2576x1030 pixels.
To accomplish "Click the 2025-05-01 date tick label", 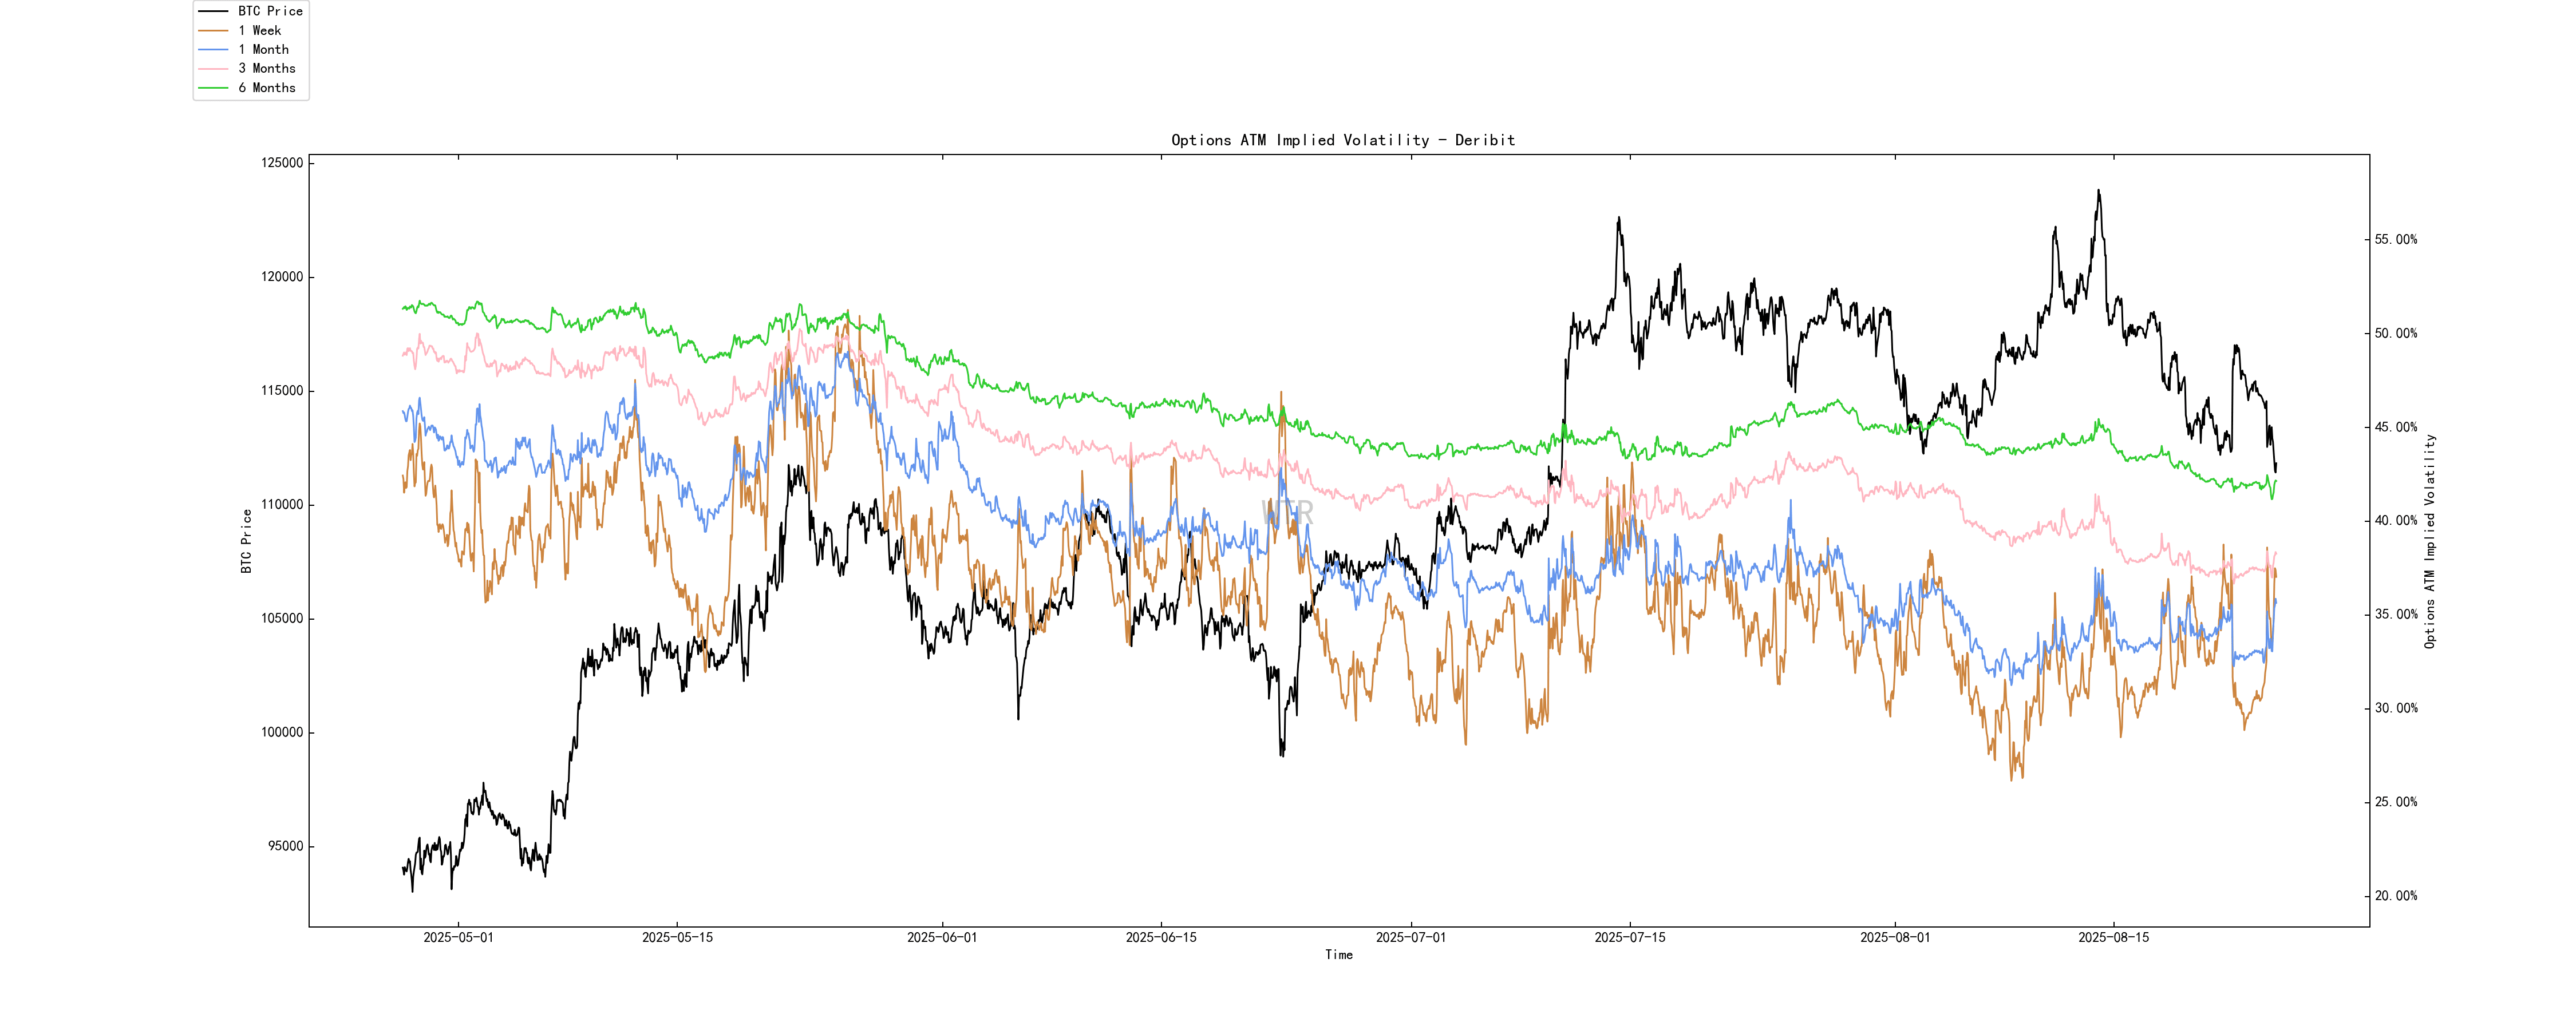I will coord(458,937).
